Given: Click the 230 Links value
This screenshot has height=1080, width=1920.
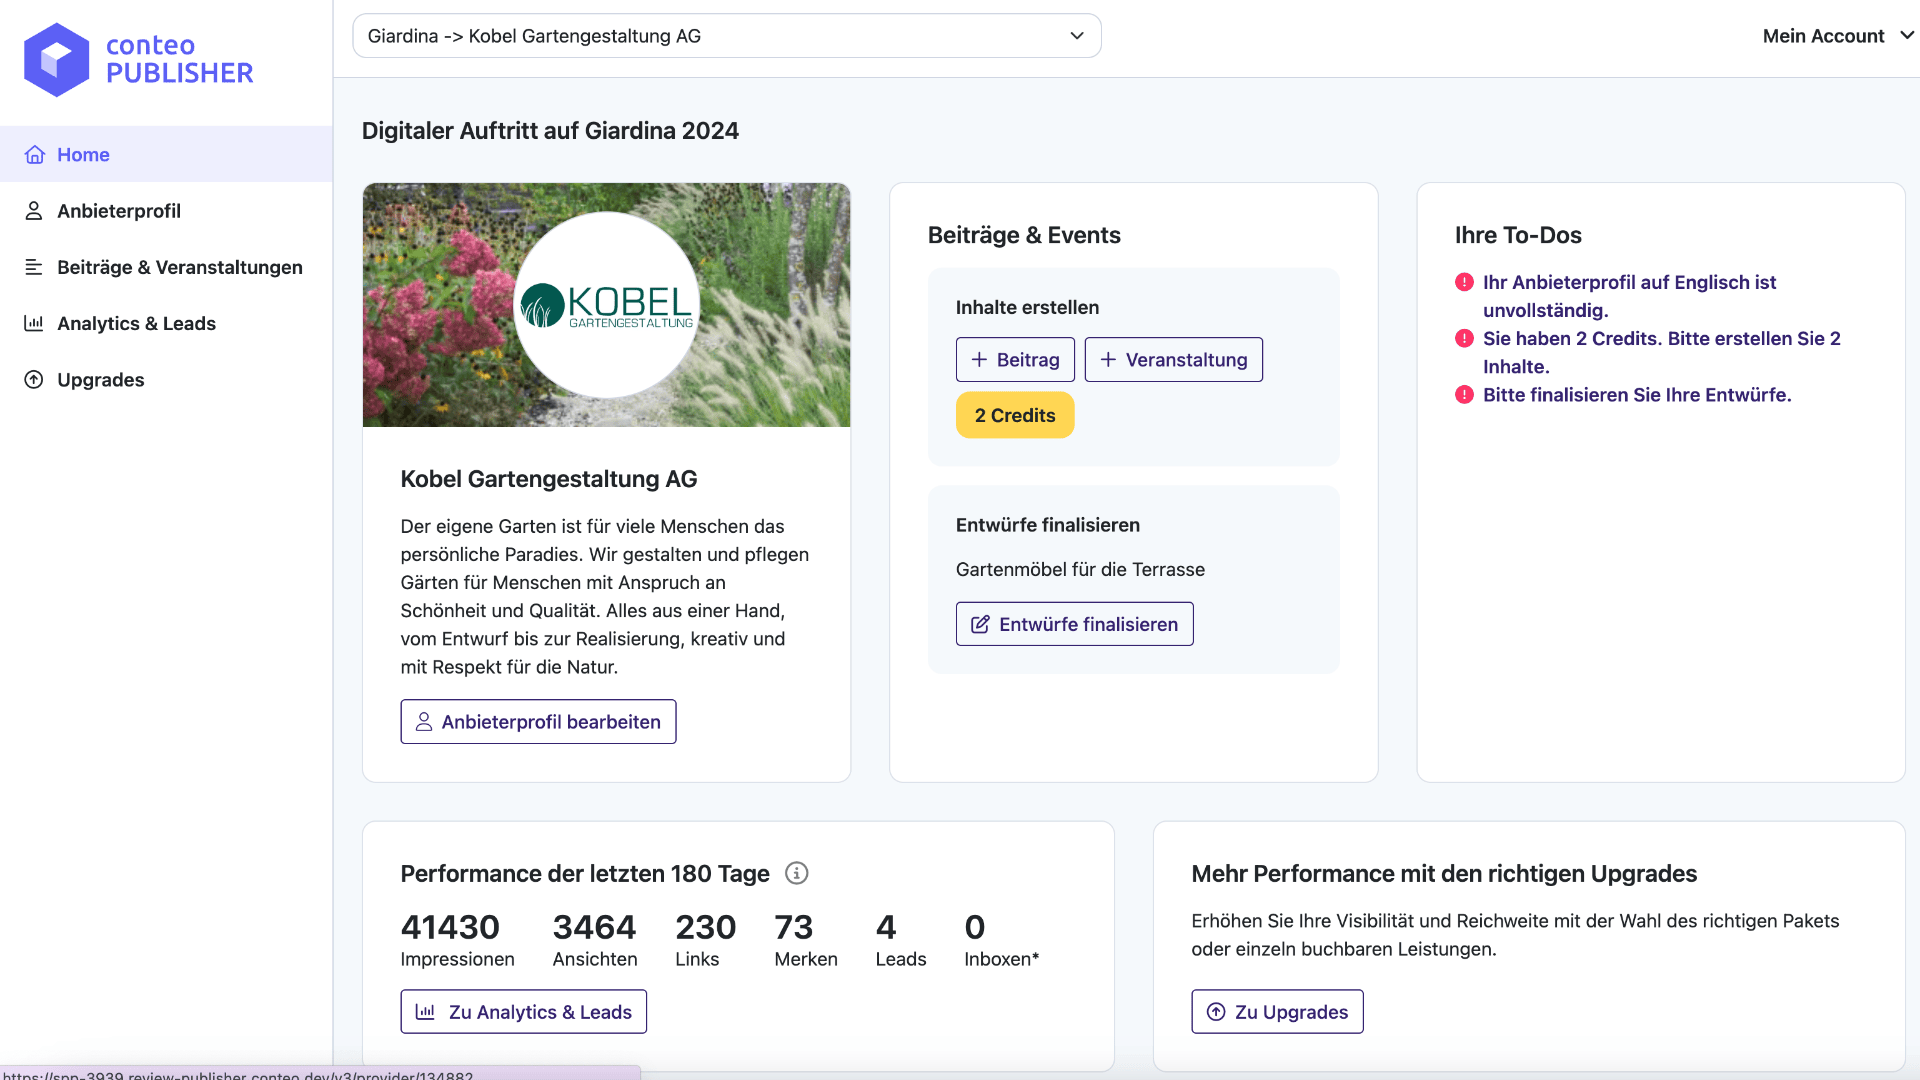Looking at the screenshot, I should coord(705,928).
